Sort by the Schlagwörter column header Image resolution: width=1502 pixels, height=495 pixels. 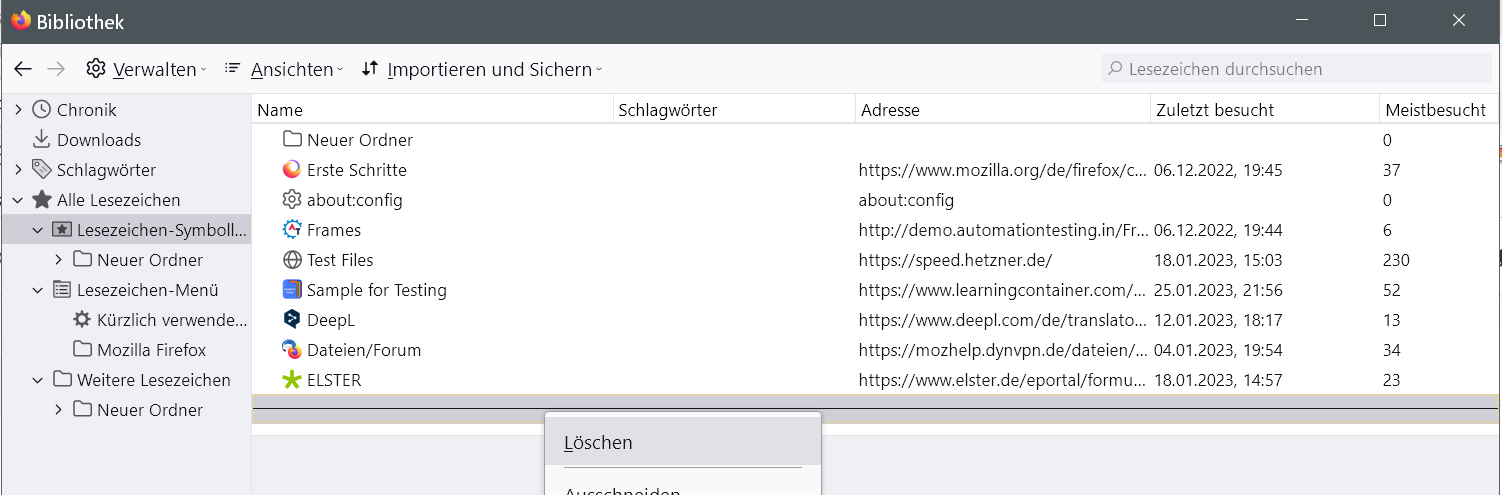coord(734,110)
